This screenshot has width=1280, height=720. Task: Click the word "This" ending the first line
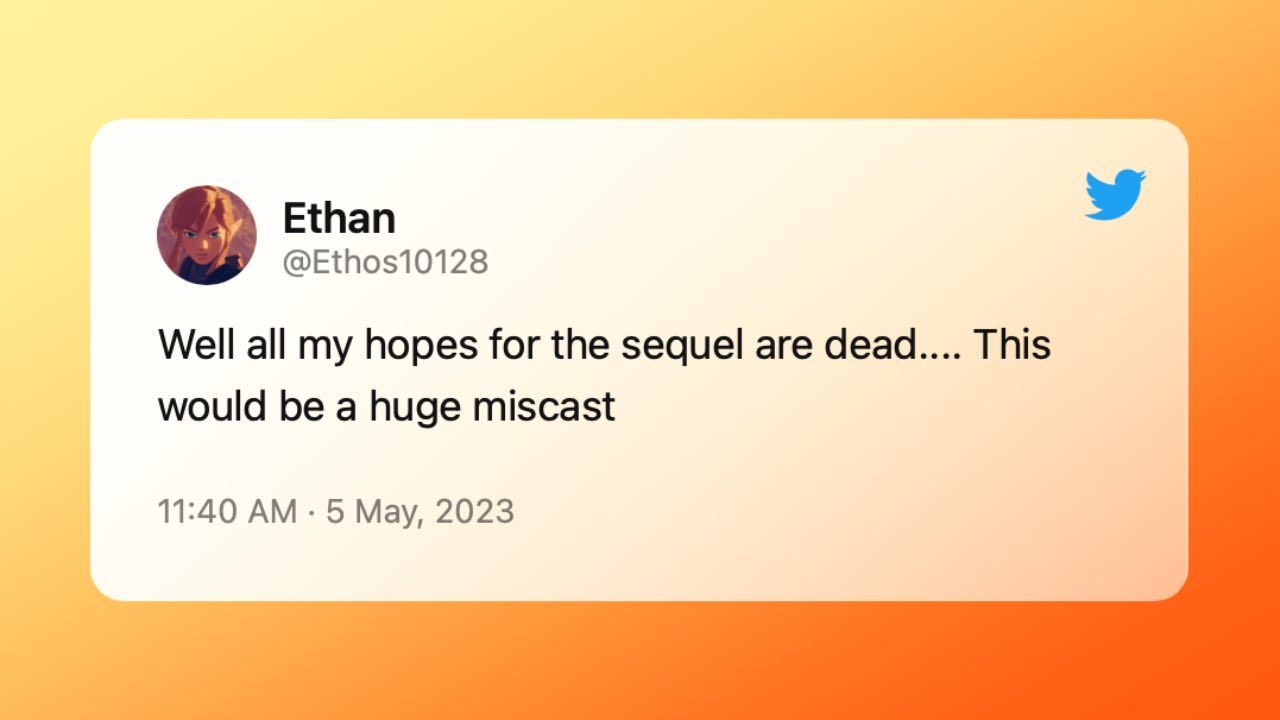point(1012,346)
